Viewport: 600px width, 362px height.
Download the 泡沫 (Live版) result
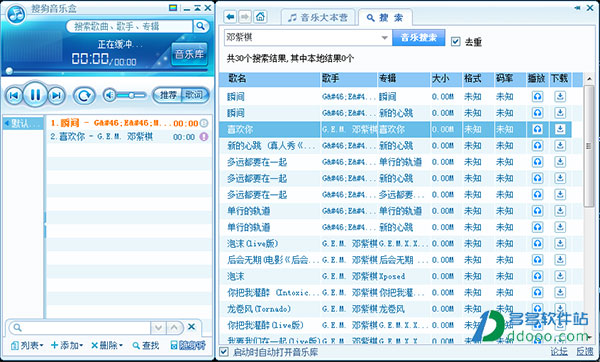pos(560,243)
